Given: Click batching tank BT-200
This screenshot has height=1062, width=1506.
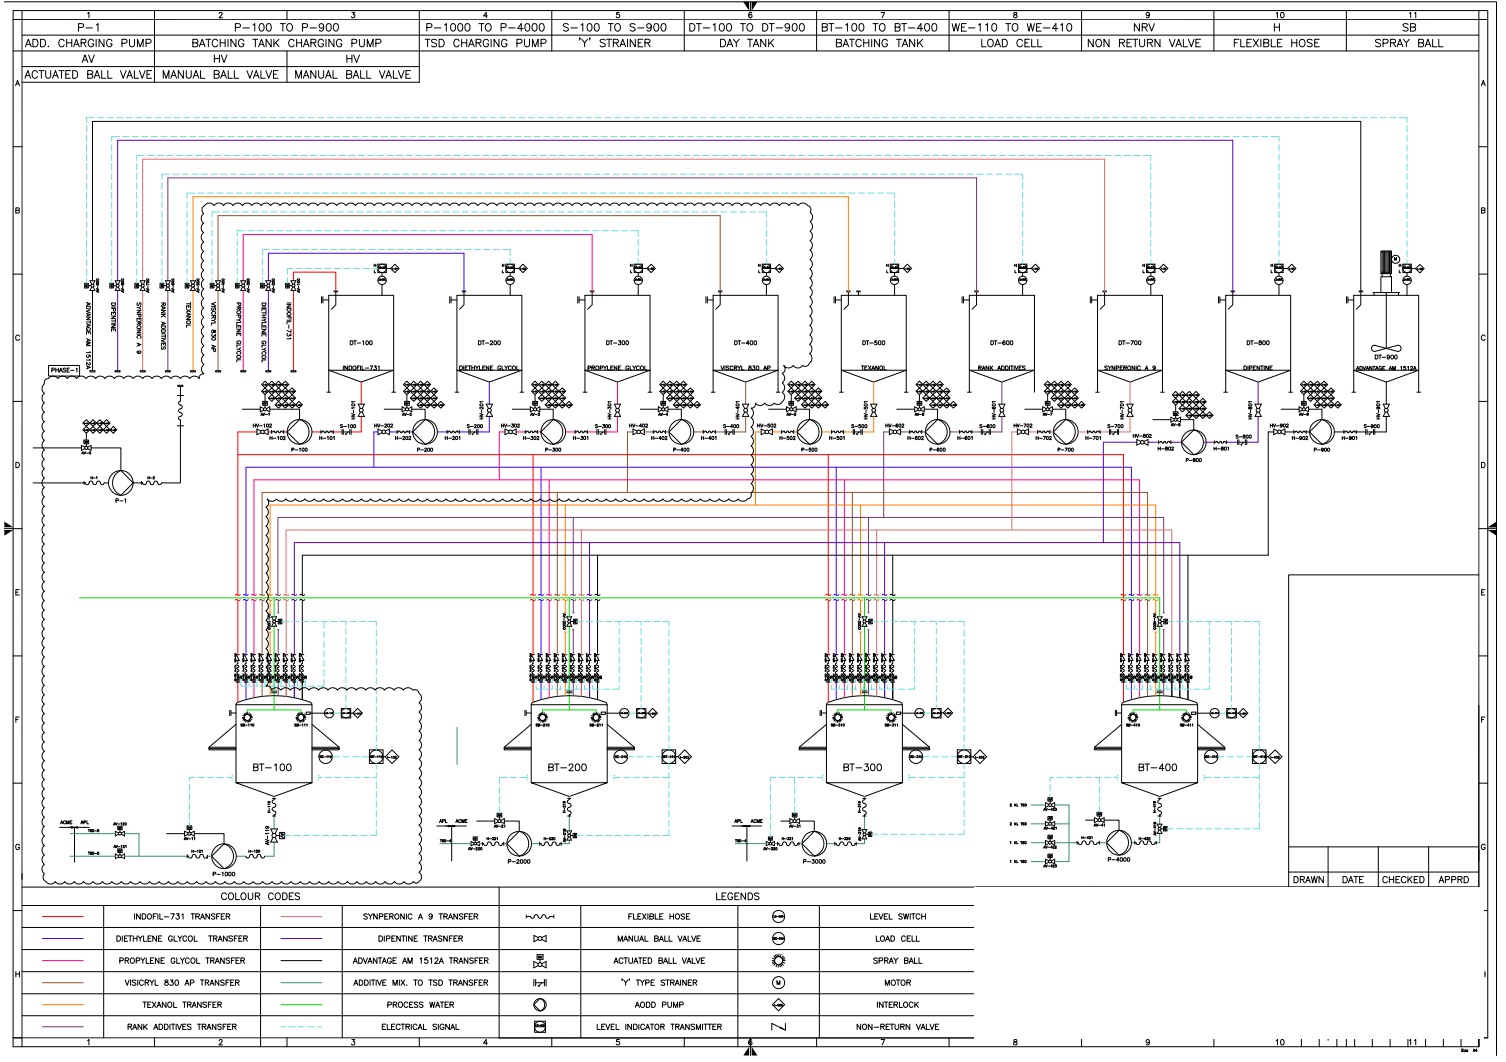Looking at the screenshot, I should tap(567, 767).
